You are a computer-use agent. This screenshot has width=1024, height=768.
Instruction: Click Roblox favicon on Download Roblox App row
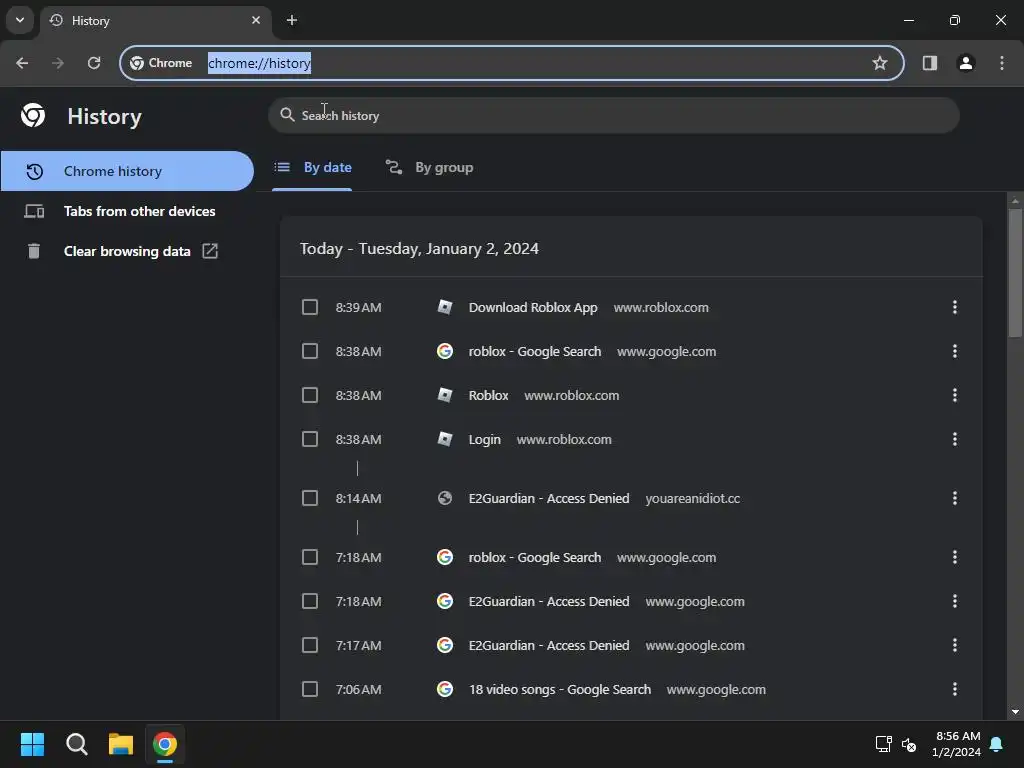coord(445,307)
